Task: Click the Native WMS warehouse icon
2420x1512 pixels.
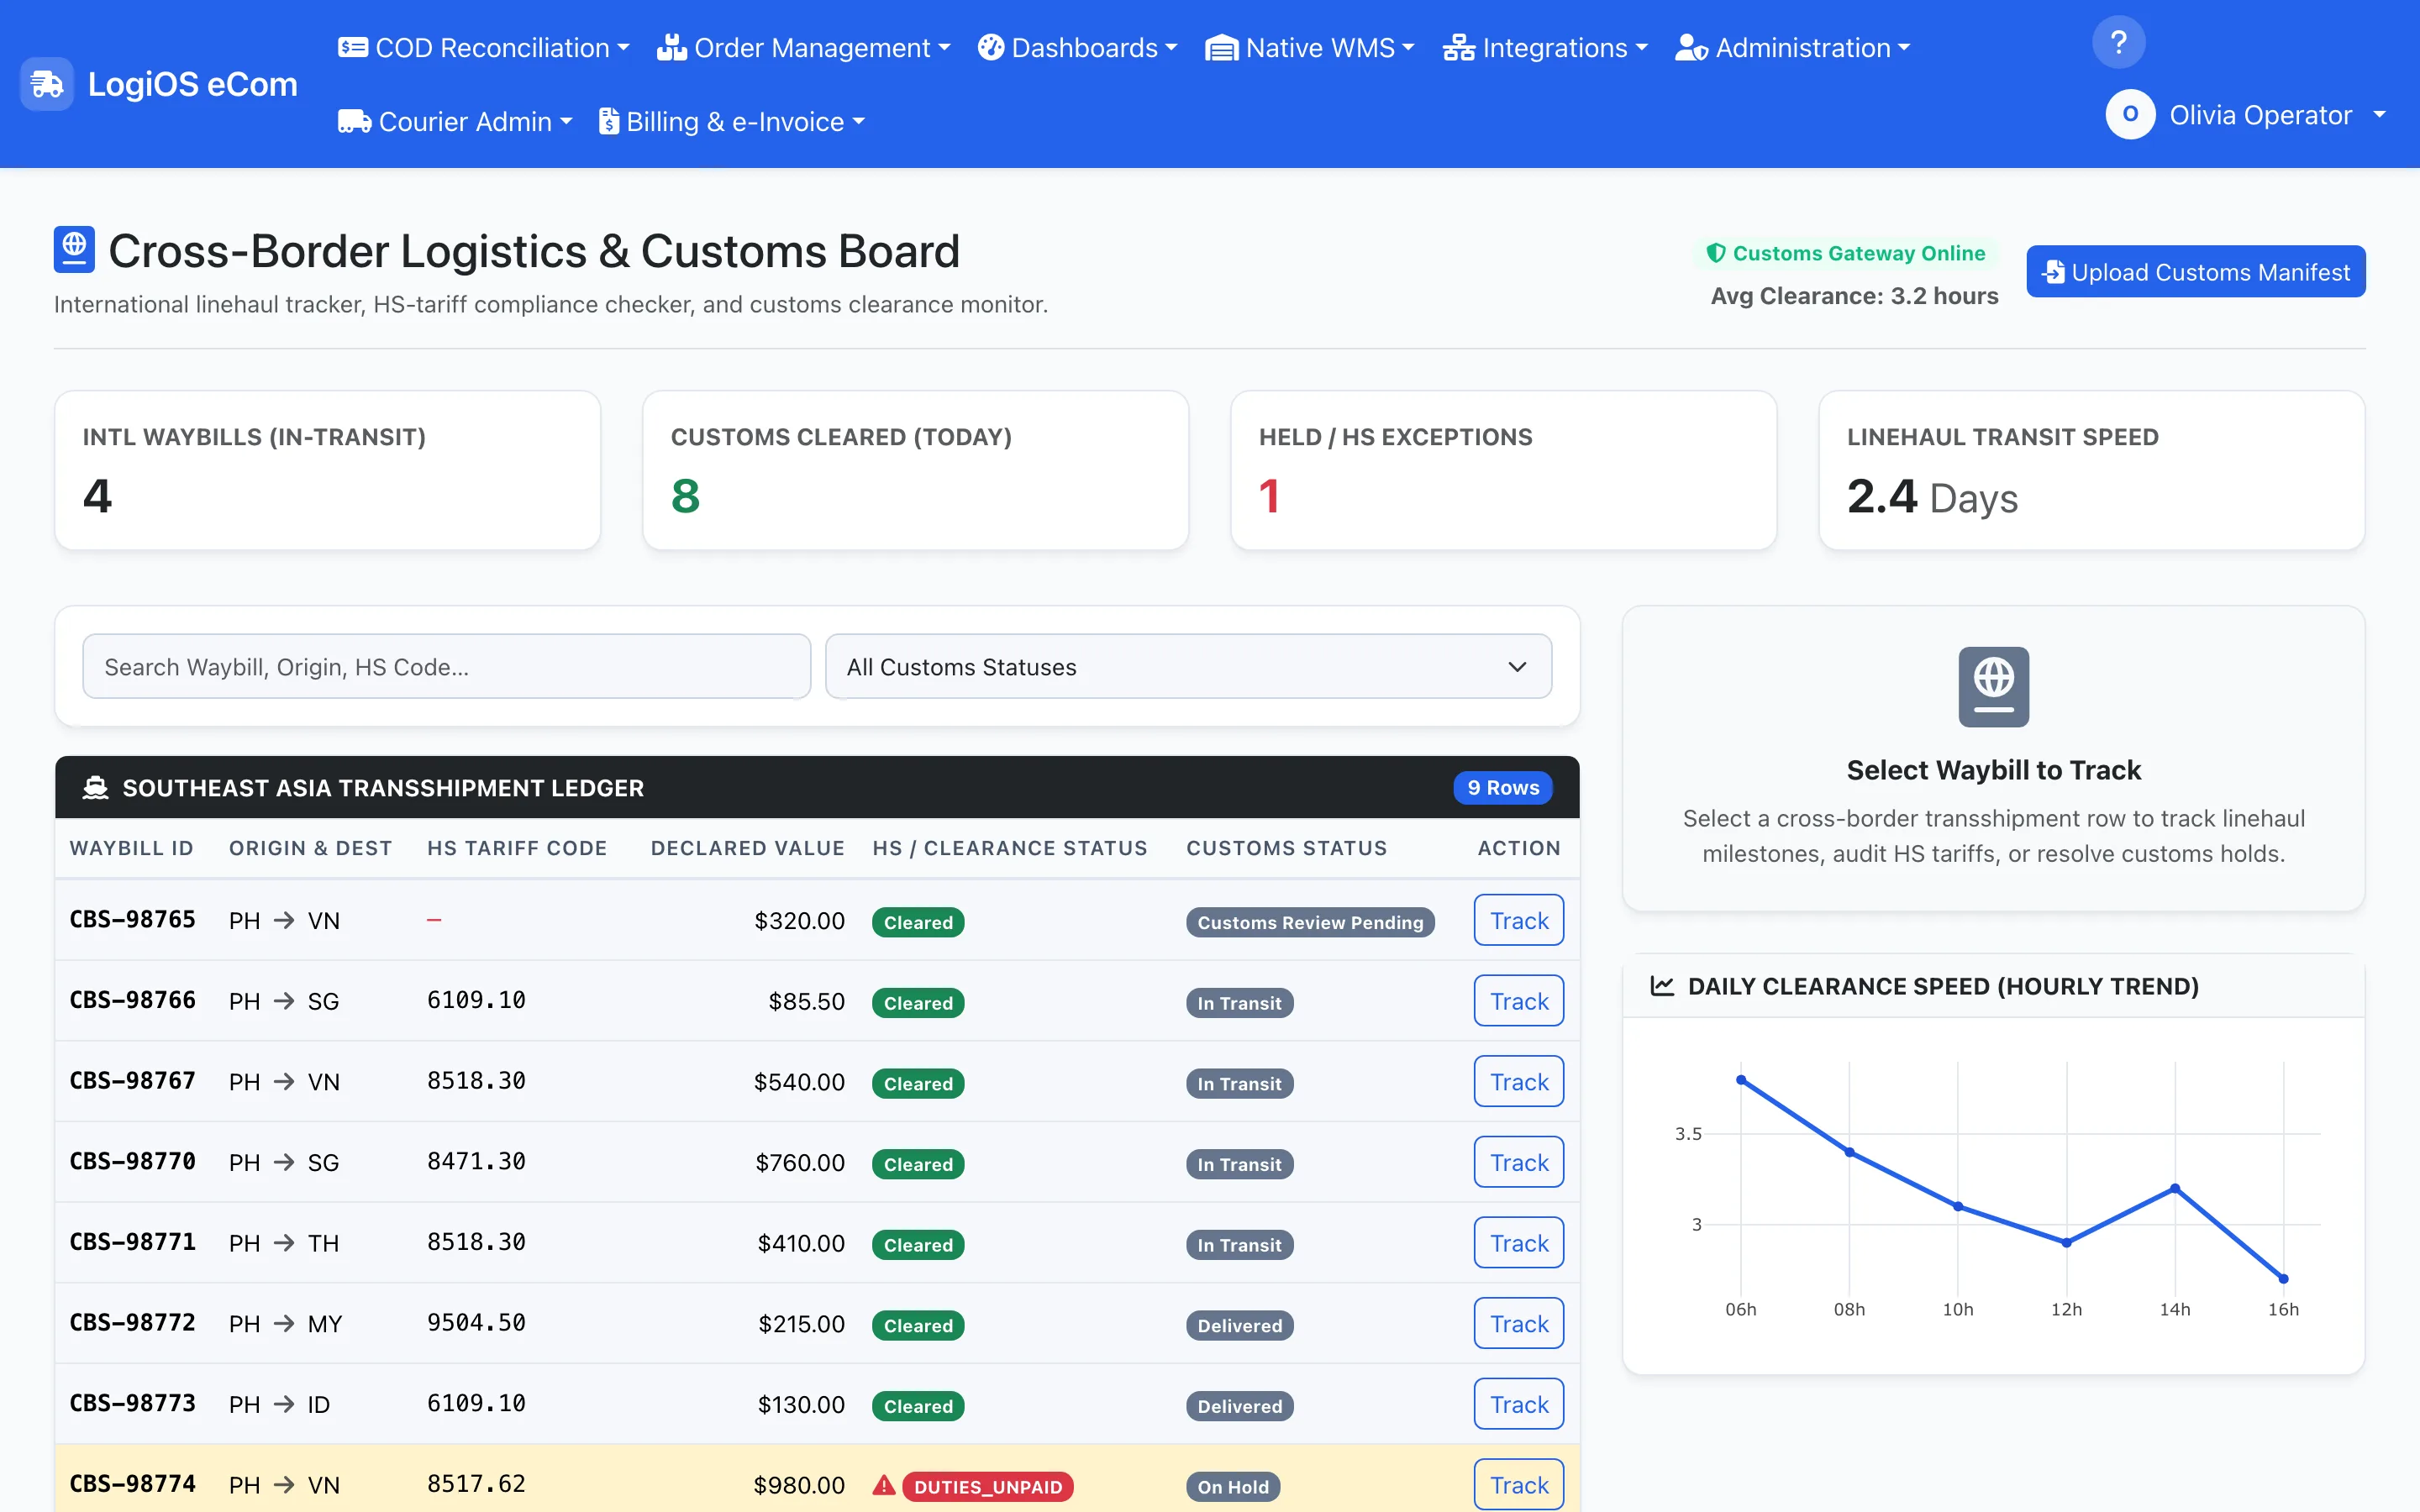Action: click(x=1221, y=48)
